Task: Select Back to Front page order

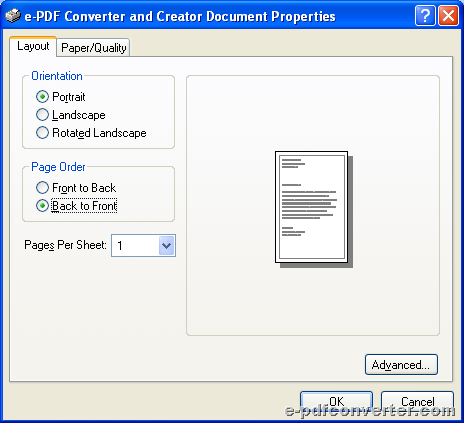Action: (x=42, y=206)
